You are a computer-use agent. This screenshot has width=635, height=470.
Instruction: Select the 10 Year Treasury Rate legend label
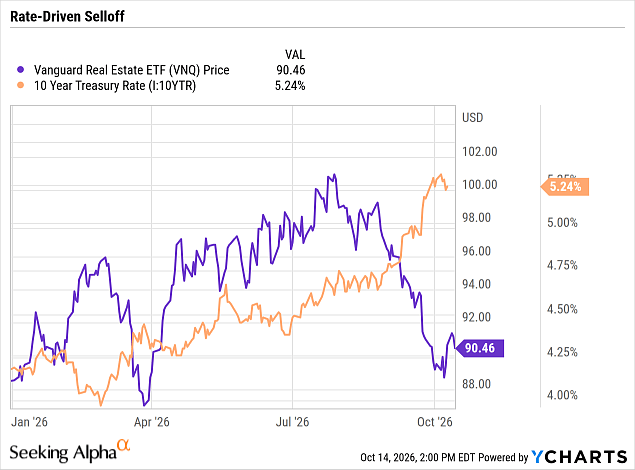(115, 86)
